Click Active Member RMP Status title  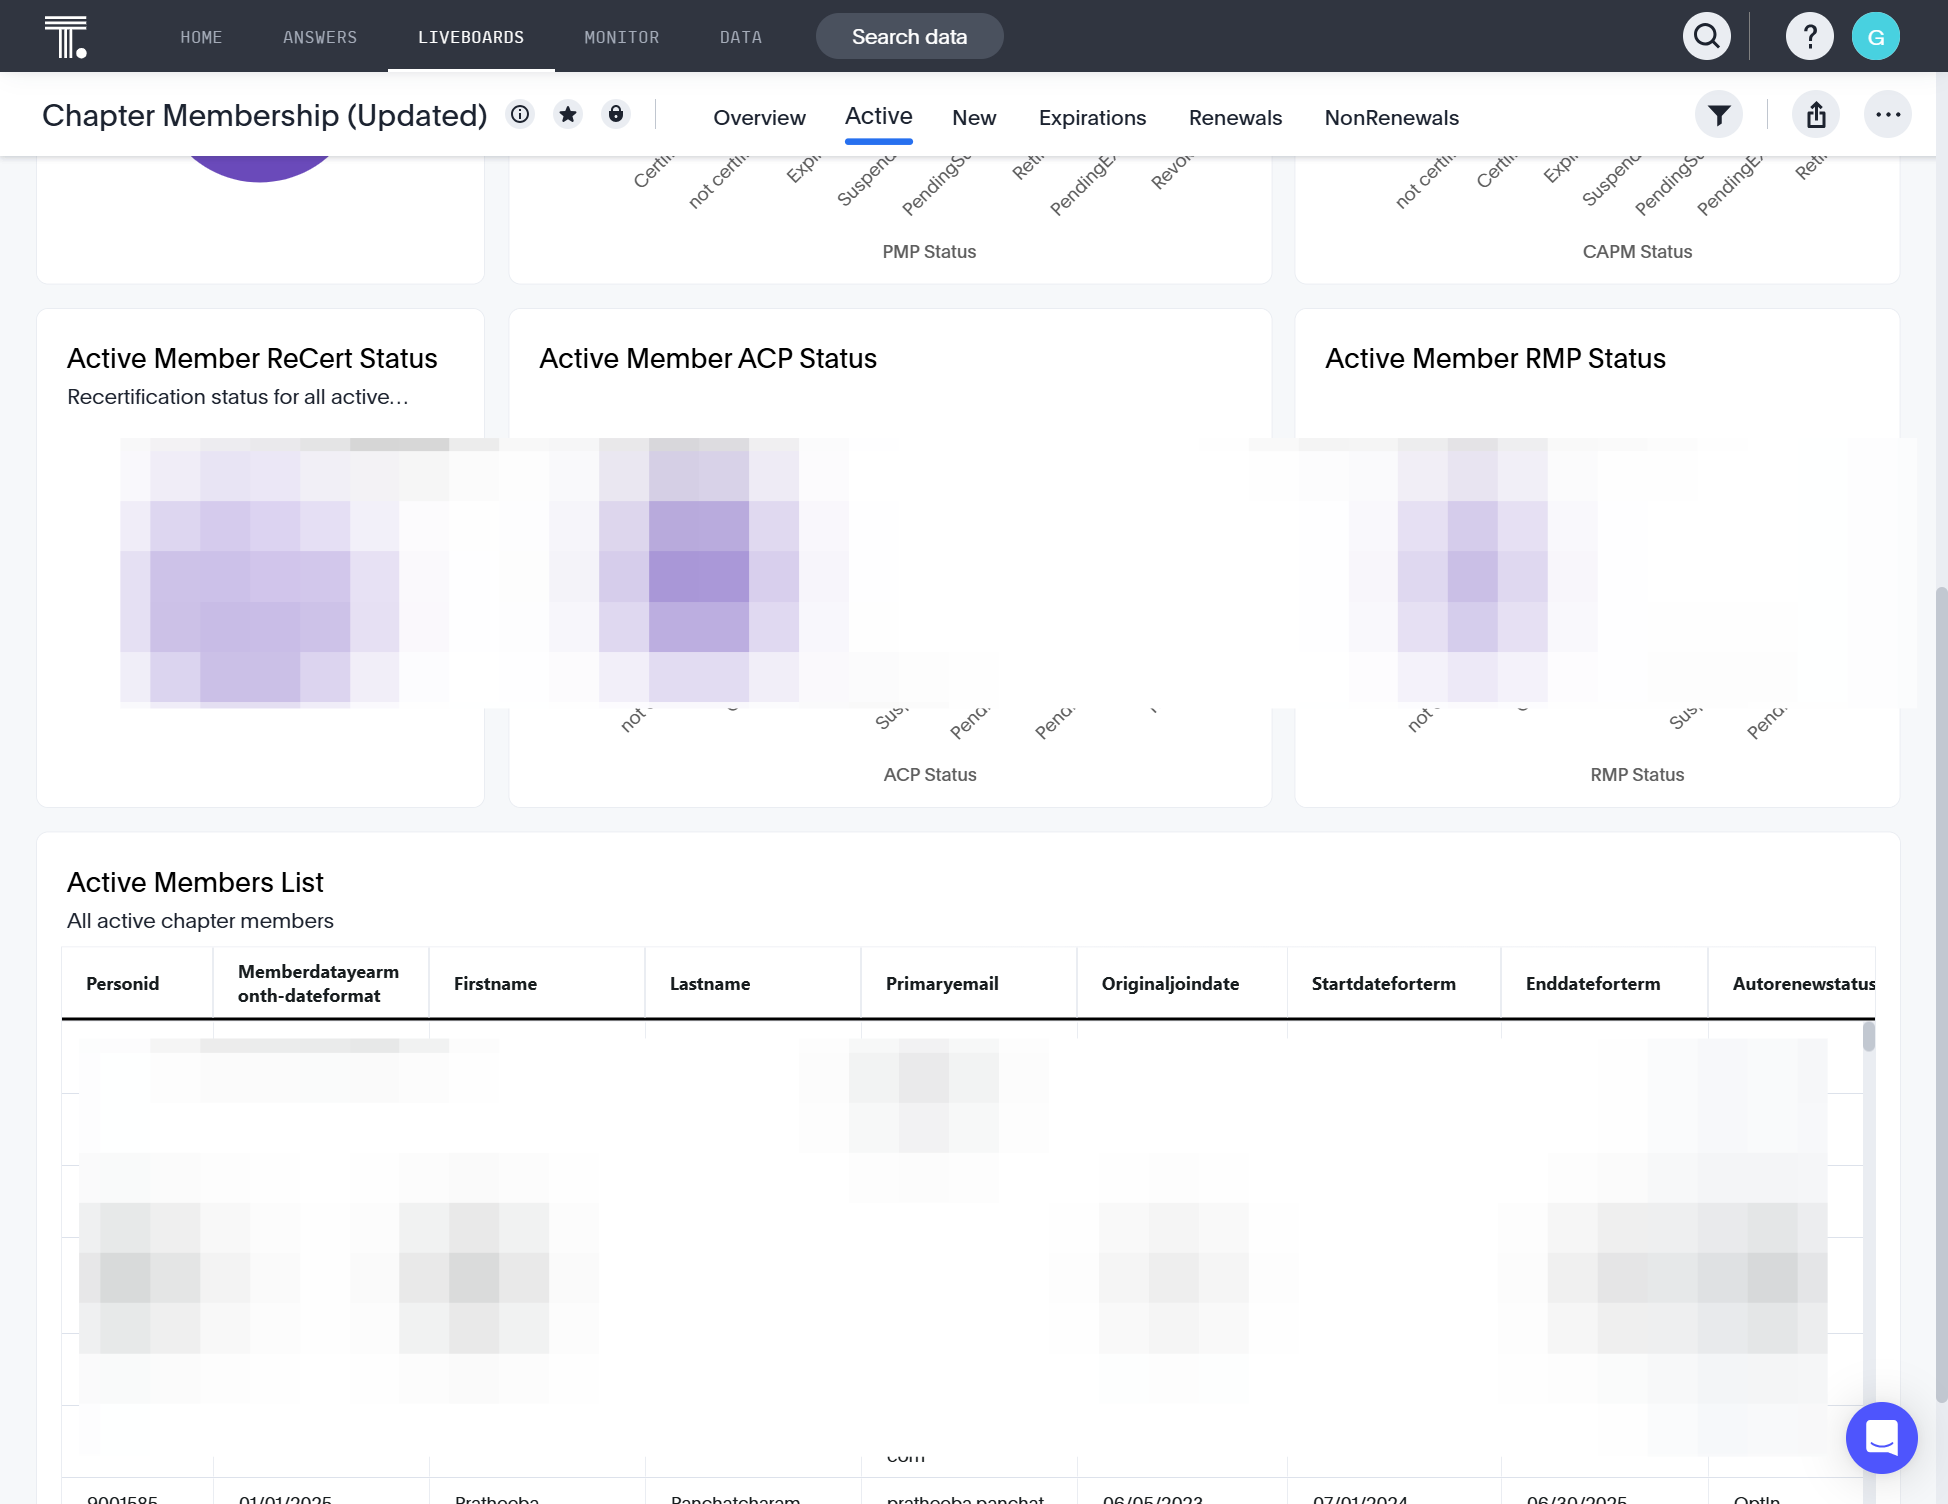pos(1495,358)
